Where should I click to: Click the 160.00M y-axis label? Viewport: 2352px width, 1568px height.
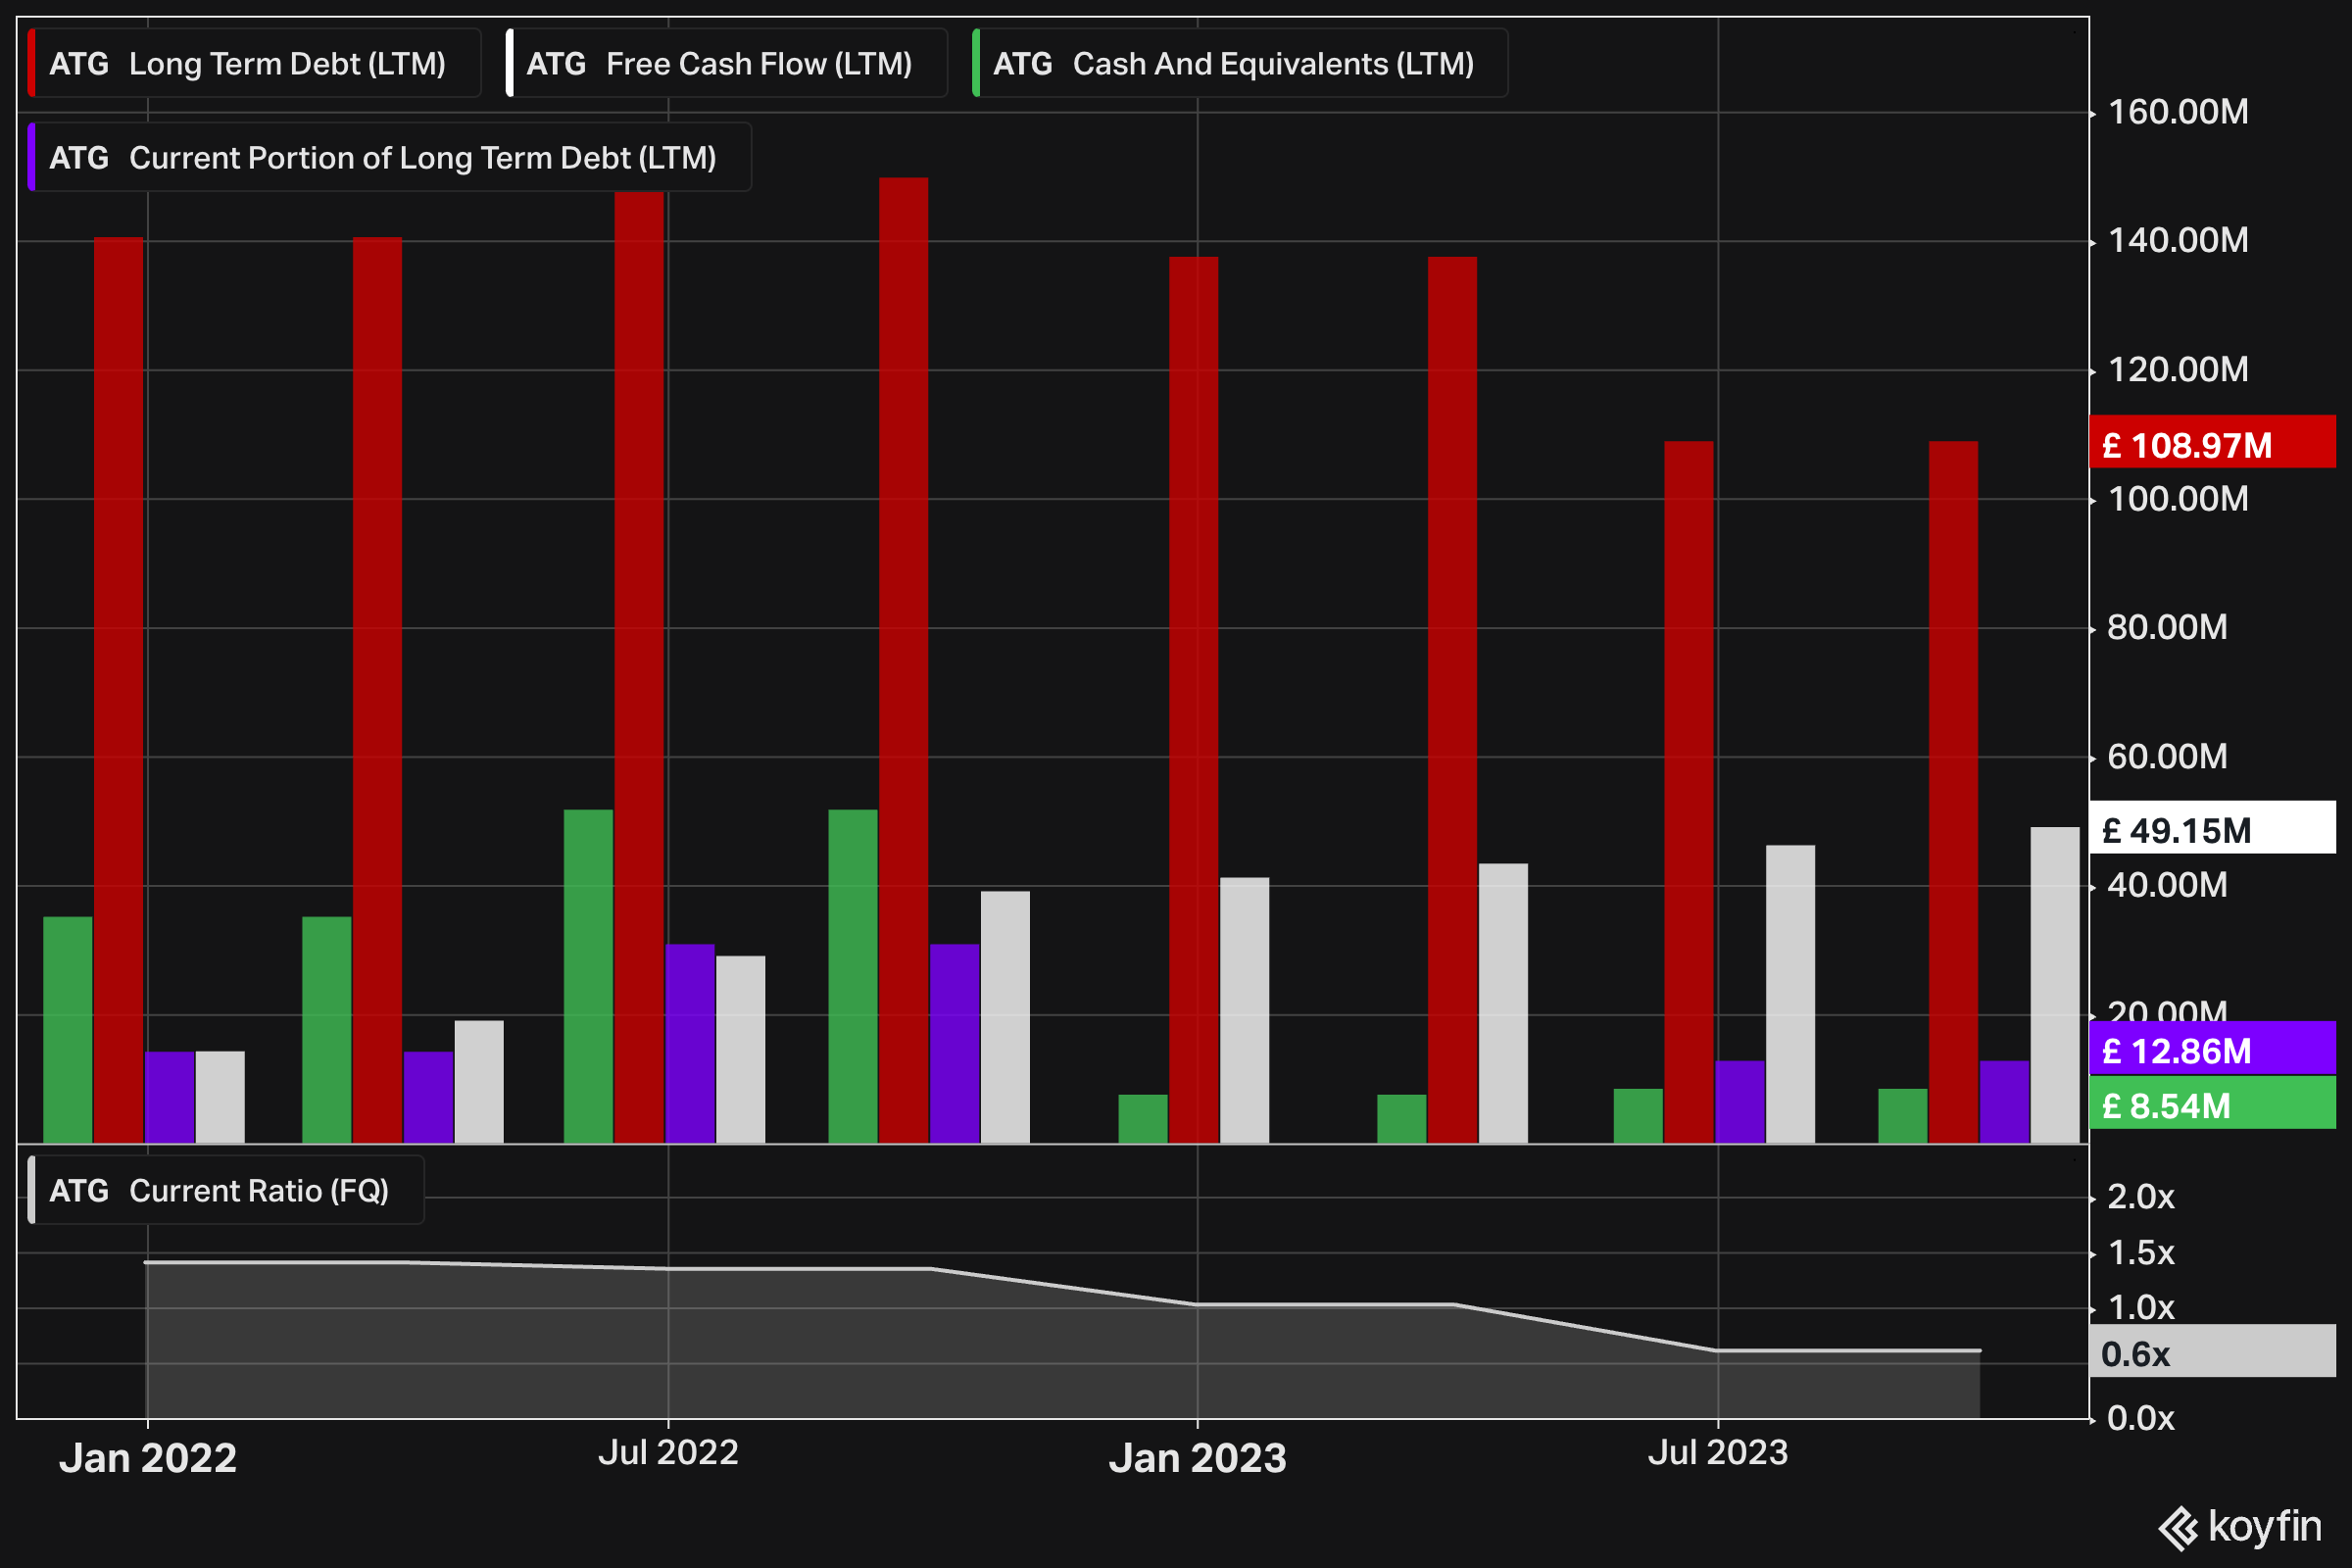(2177, 112)
